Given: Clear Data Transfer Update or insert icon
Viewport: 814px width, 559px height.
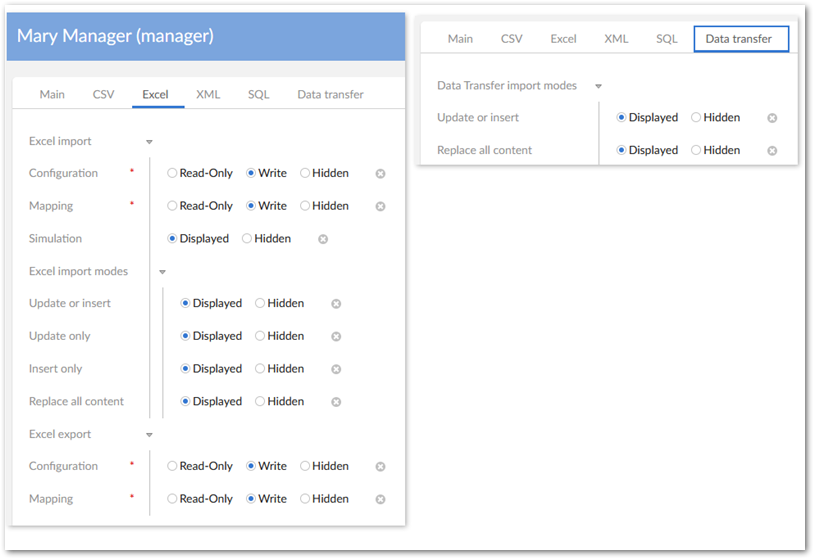Looking at the screenshot, I should (x=772, y=118).
